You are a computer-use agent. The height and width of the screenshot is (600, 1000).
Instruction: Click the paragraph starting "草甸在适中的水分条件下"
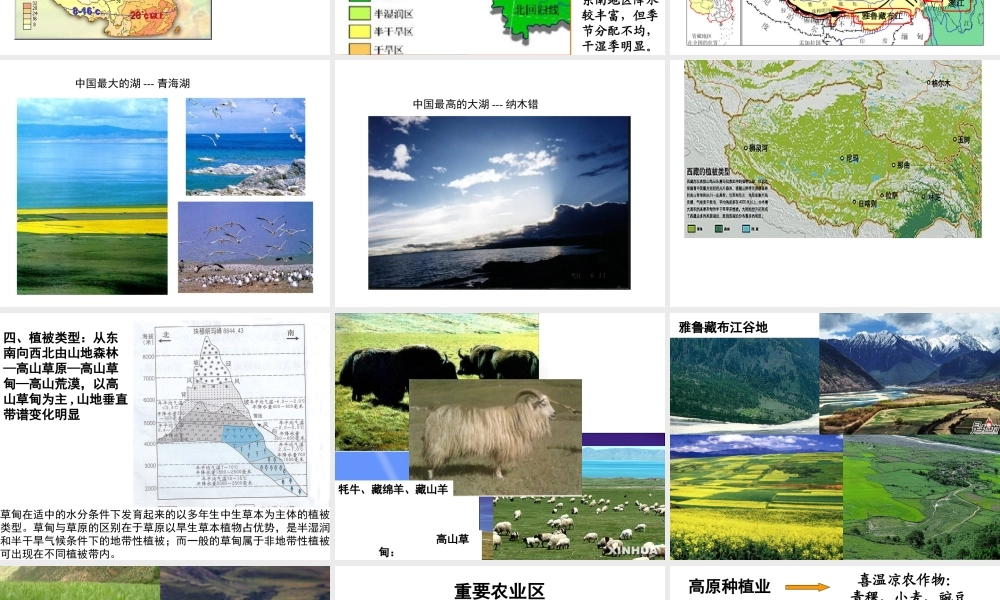click(x=165, y=534)
